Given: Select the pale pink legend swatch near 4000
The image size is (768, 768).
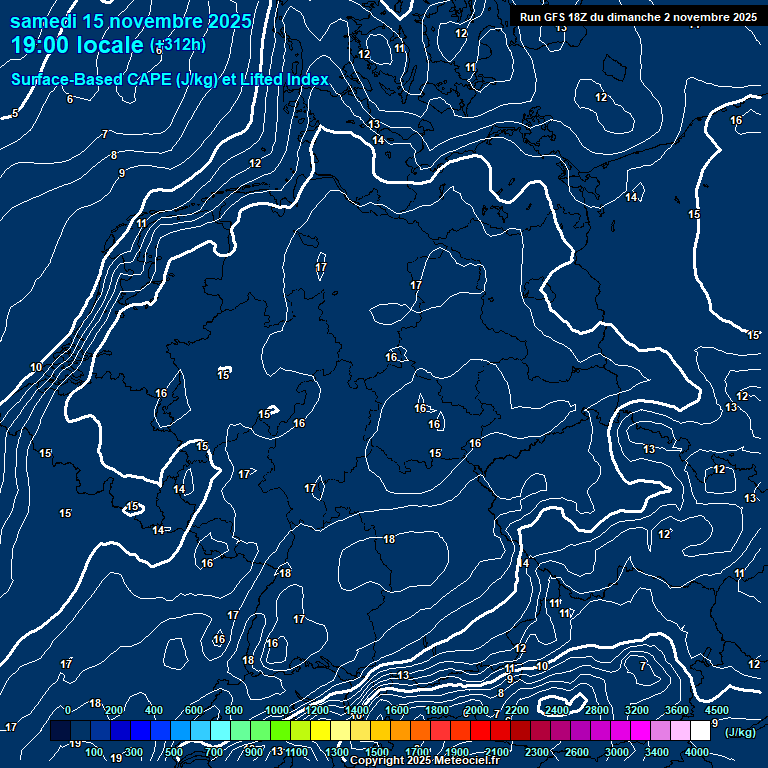Looking at the screenshot, I should click(680, 730).
